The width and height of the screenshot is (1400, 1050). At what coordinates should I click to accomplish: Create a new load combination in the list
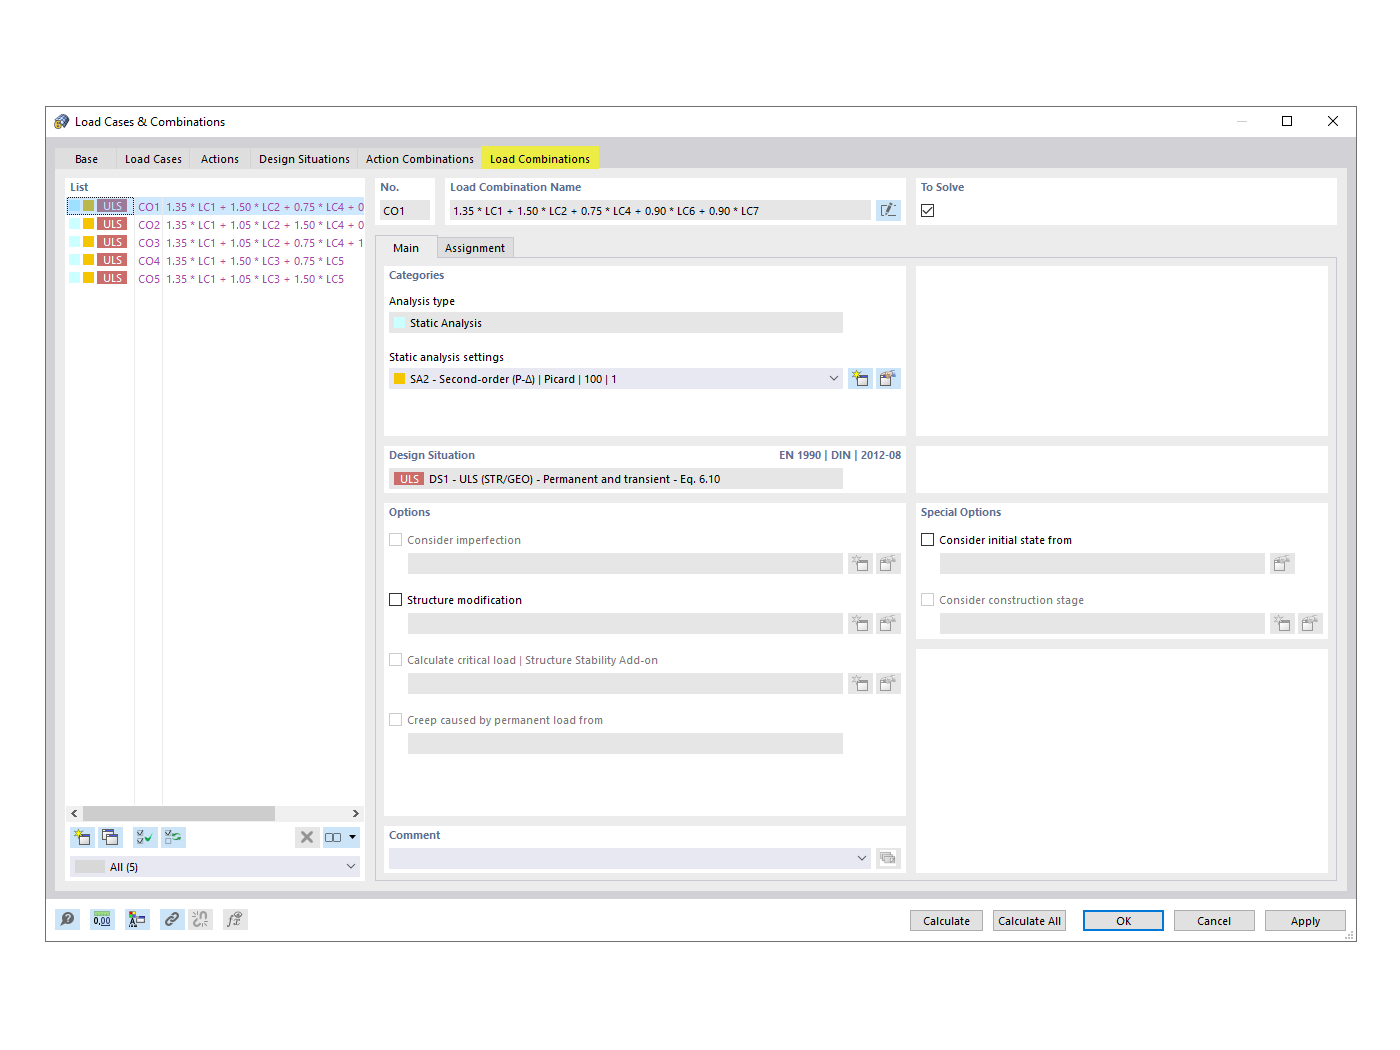81,837
